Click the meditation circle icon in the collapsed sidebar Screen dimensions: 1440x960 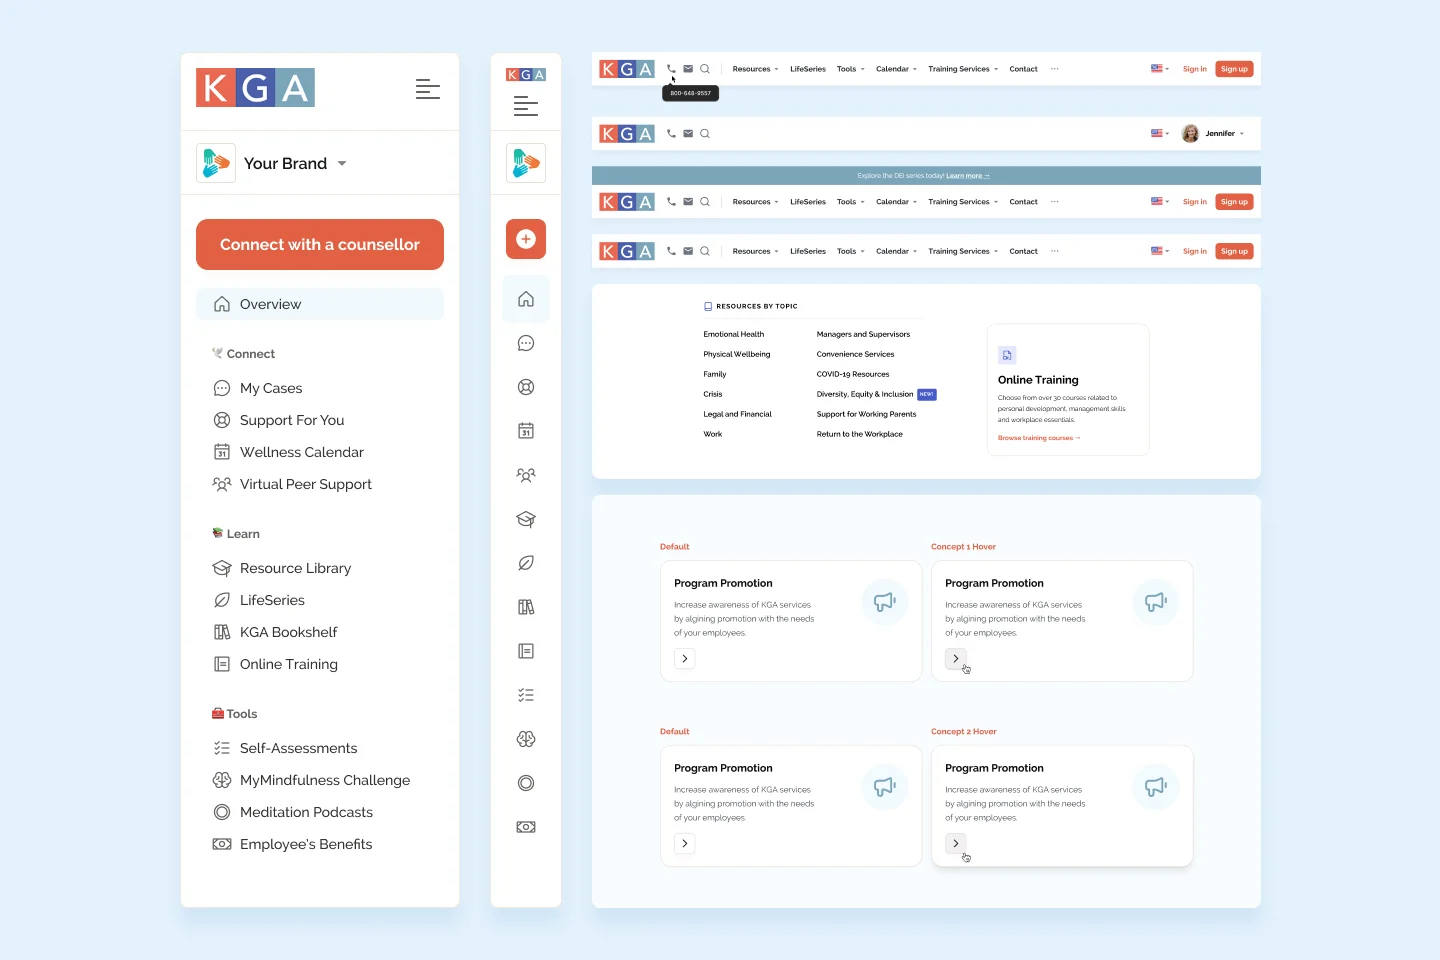[x=526, y=783]
